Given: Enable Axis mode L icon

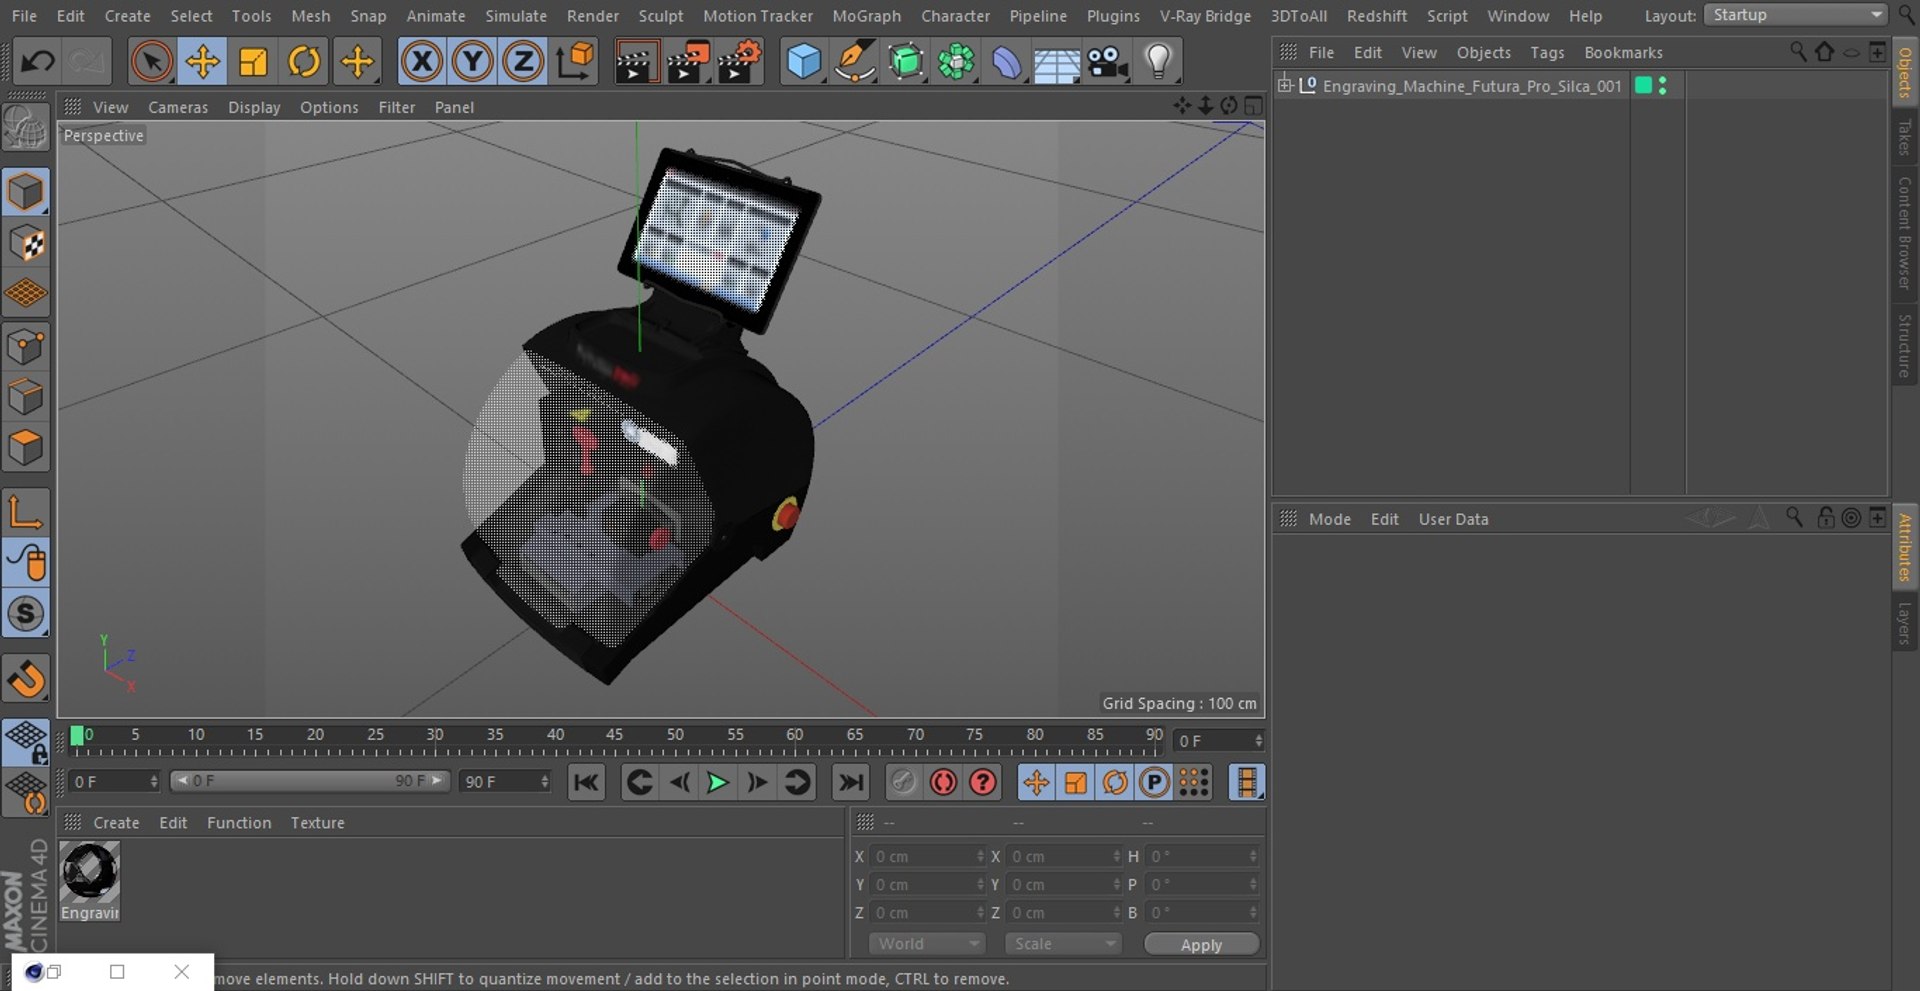Looking at the screenshot, I should [26, 512].
